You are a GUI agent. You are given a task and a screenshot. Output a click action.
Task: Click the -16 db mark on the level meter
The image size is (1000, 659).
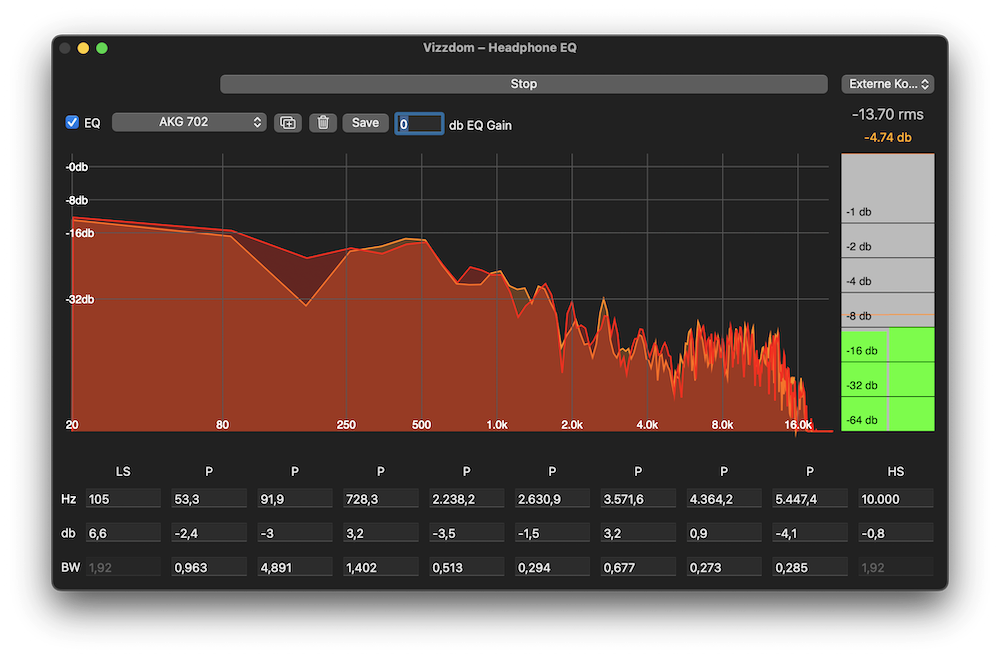point(862,351)
